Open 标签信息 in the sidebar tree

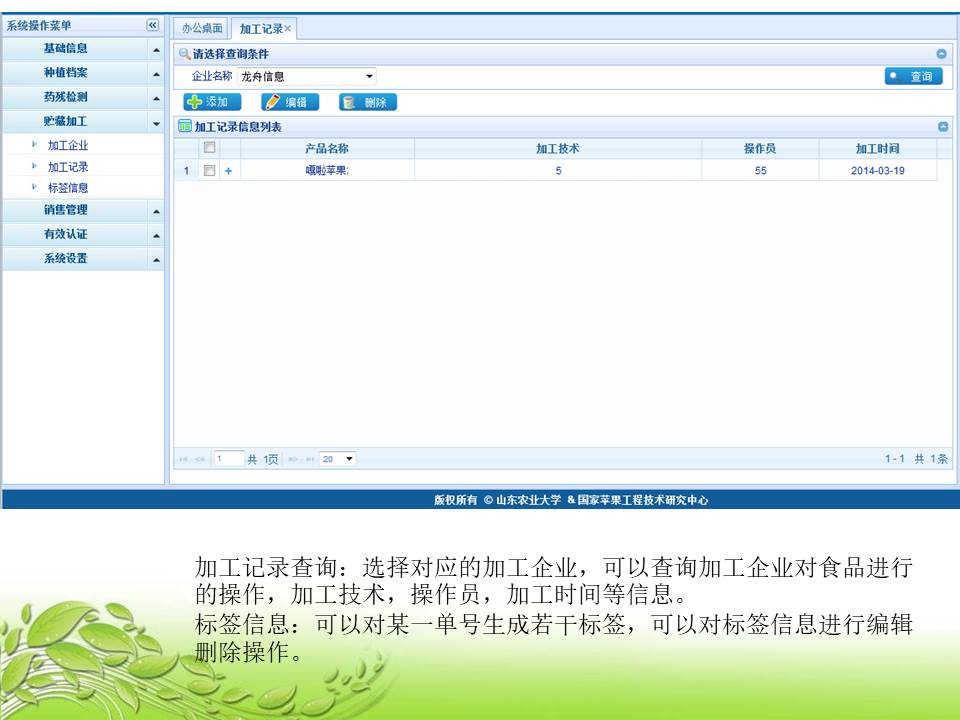[68, 187]
